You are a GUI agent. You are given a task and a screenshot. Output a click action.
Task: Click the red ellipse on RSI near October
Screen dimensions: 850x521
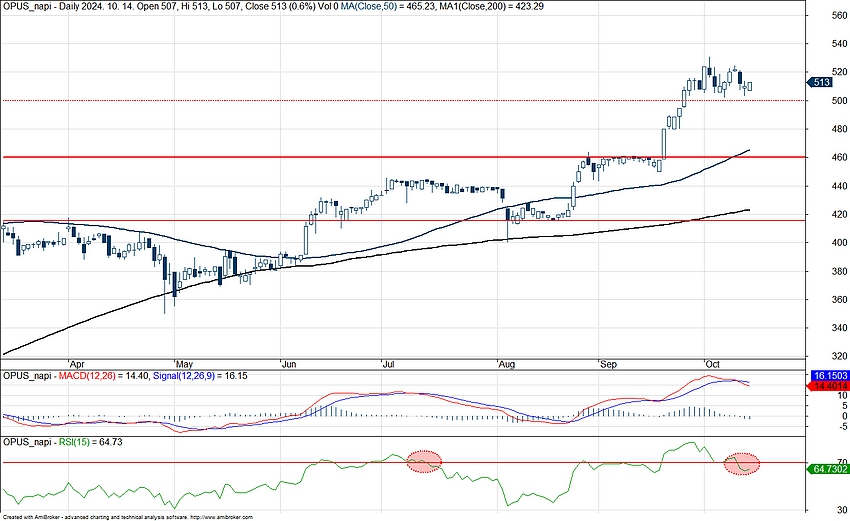pos(742,464)
